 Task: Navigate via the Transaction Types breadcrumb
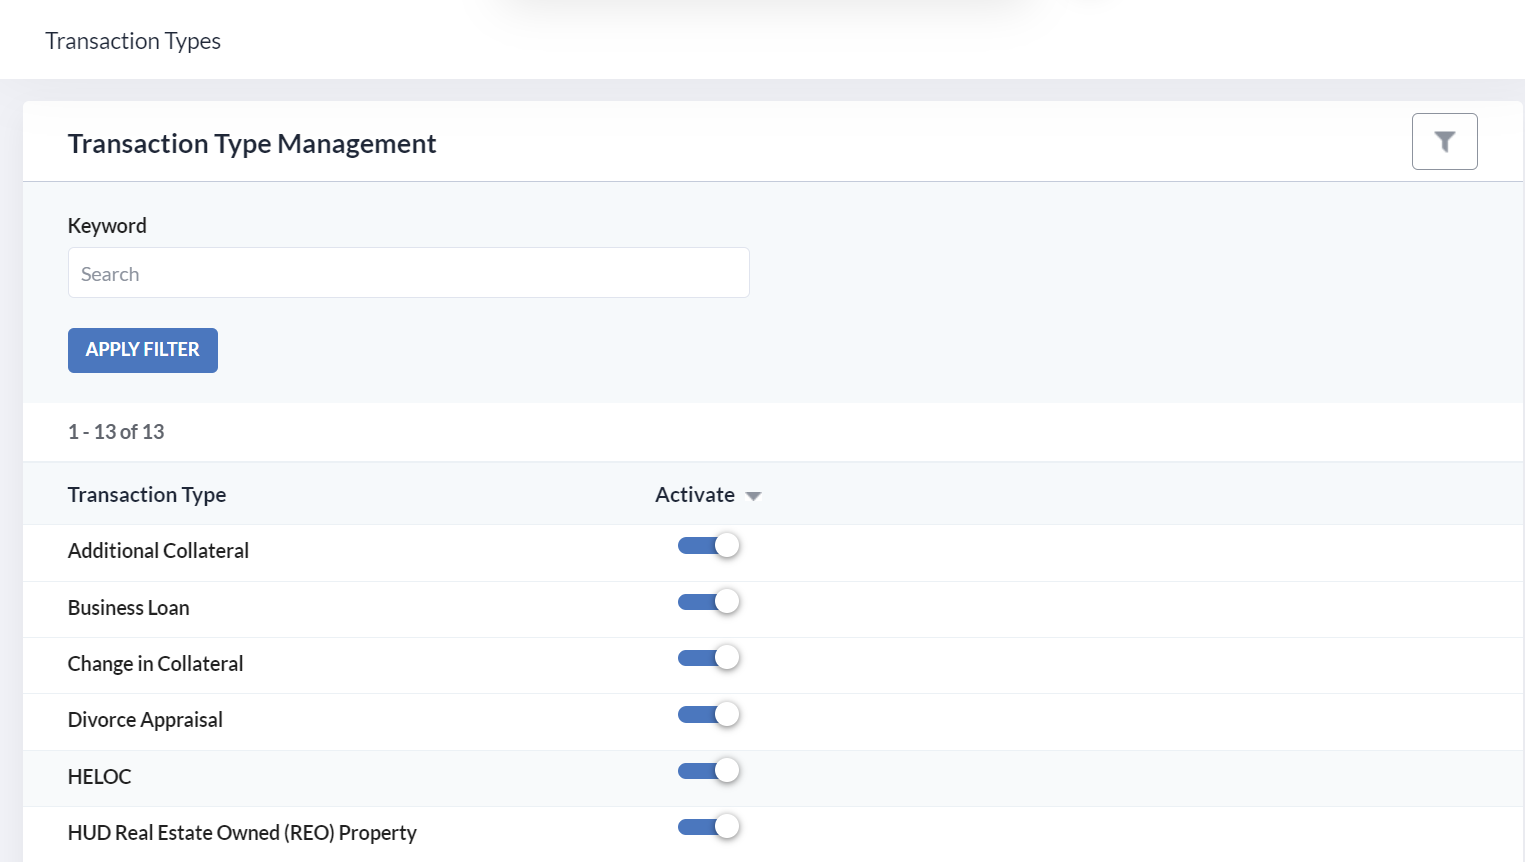point(132,41)
